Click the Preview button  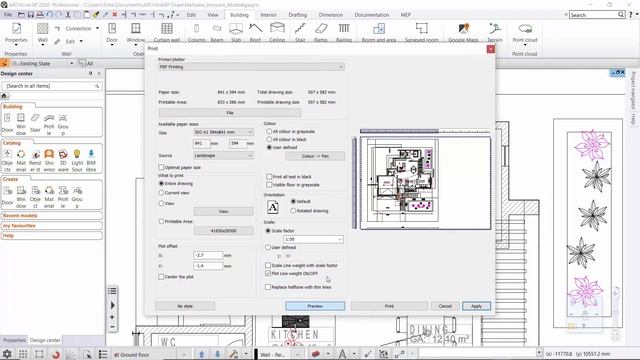pos(315,306)
